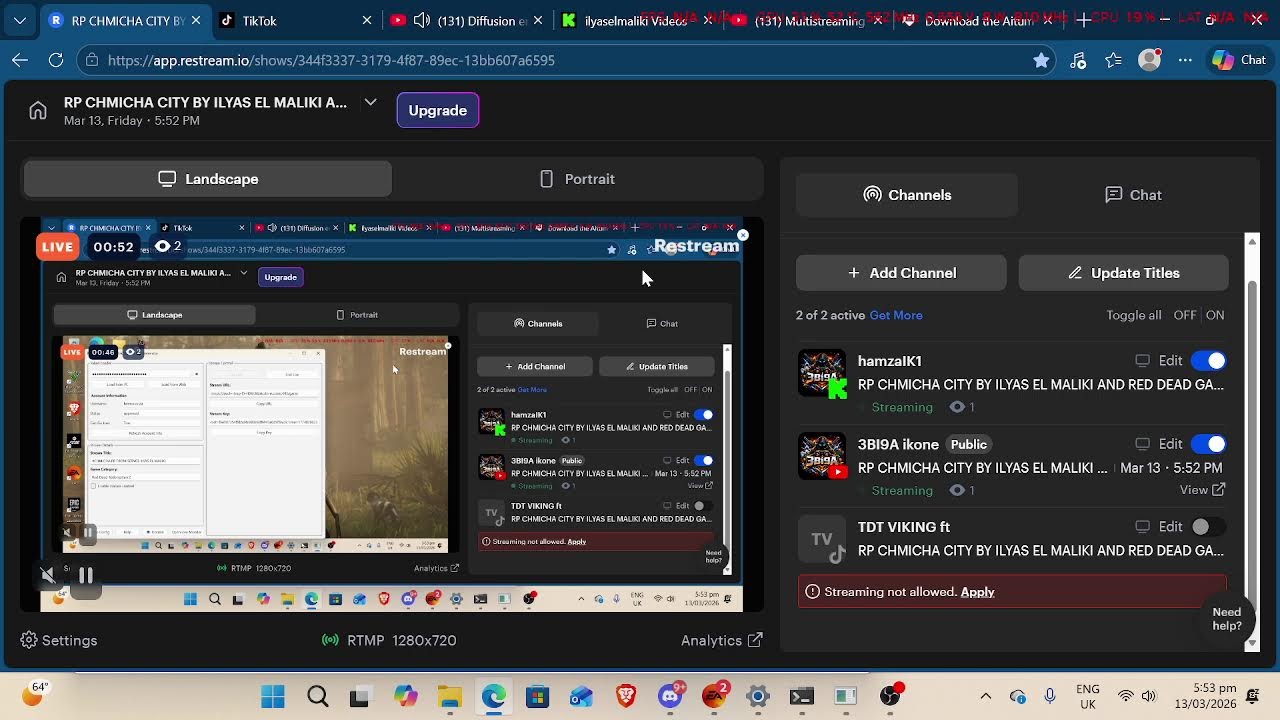Open the browser profile avatar
Image resolution: width=1280 pixels, height=720 pixels.
click(x=1150, y=60)
